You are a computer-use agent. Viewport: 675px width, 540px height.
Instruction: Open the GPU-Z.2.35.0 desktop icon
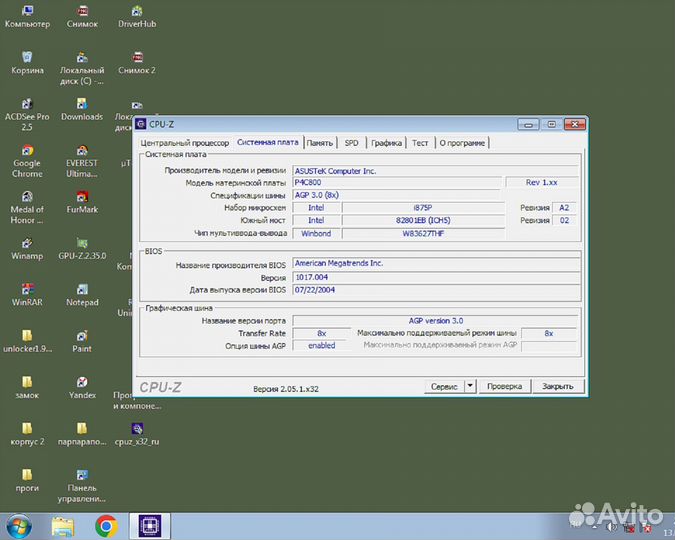tap(82, 243)
